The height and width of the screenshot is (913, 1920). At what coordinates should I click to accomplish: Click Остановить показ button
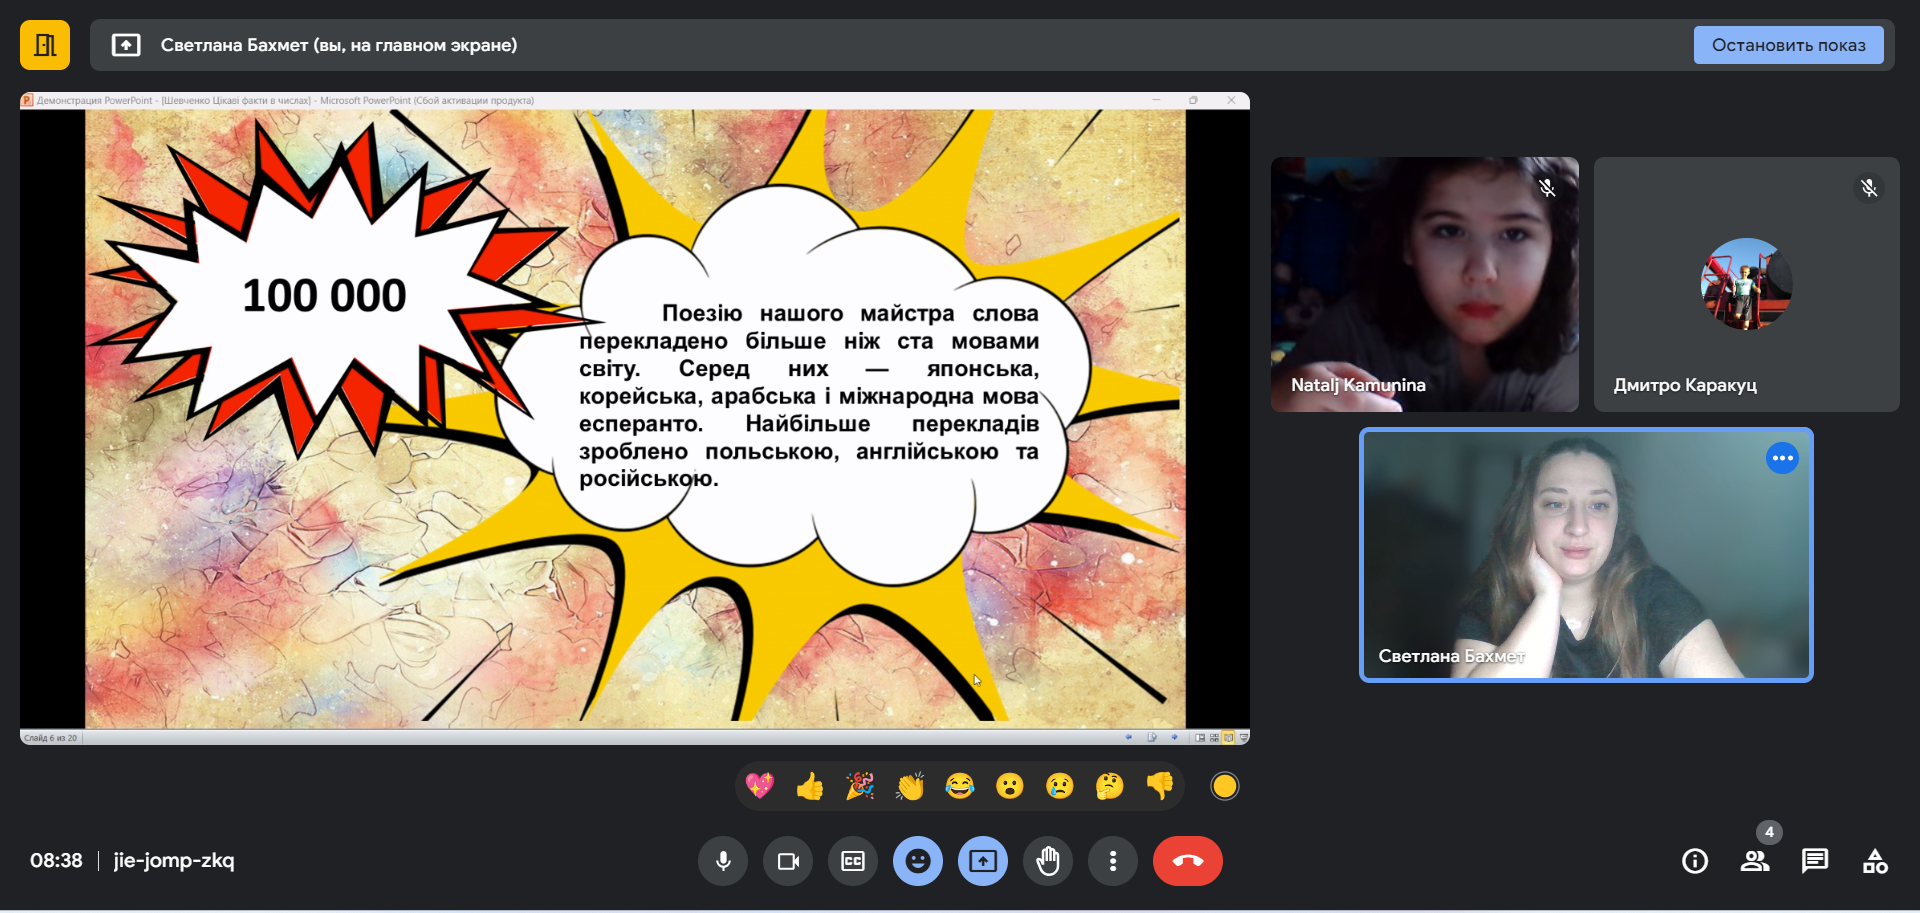coord(1788,45)
